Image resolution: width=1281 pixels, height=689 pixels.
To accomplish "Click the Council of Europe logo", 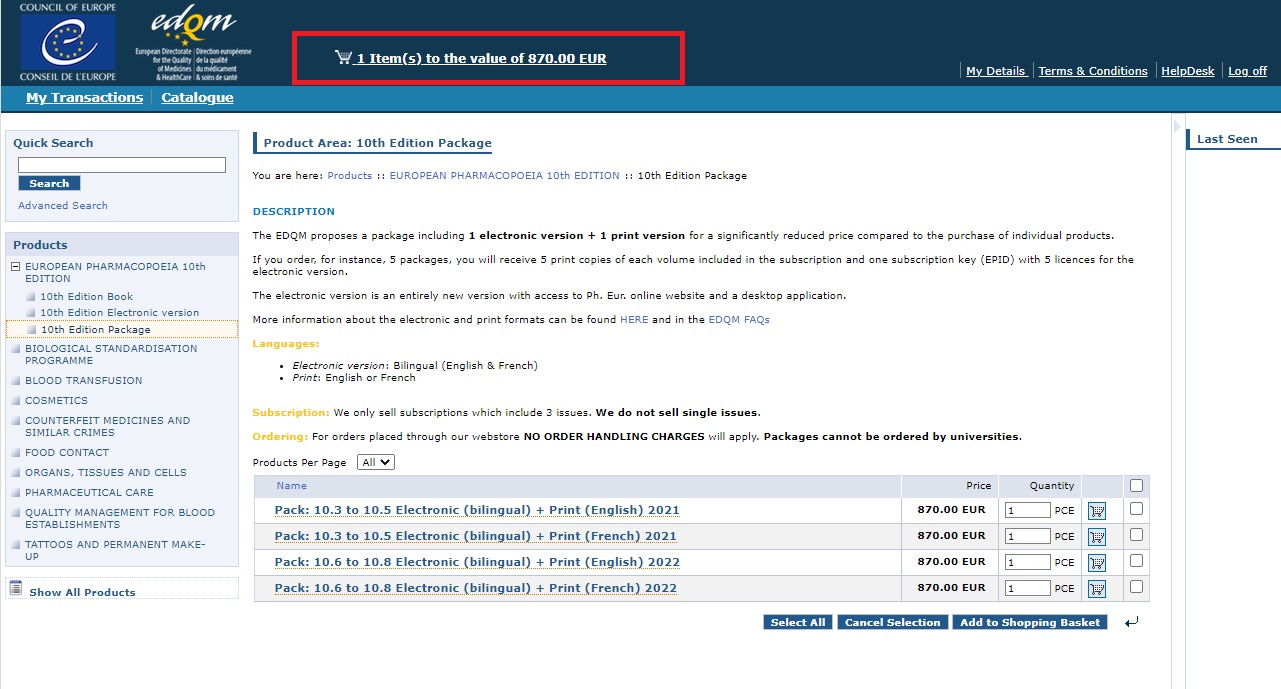I will (67, 42).
